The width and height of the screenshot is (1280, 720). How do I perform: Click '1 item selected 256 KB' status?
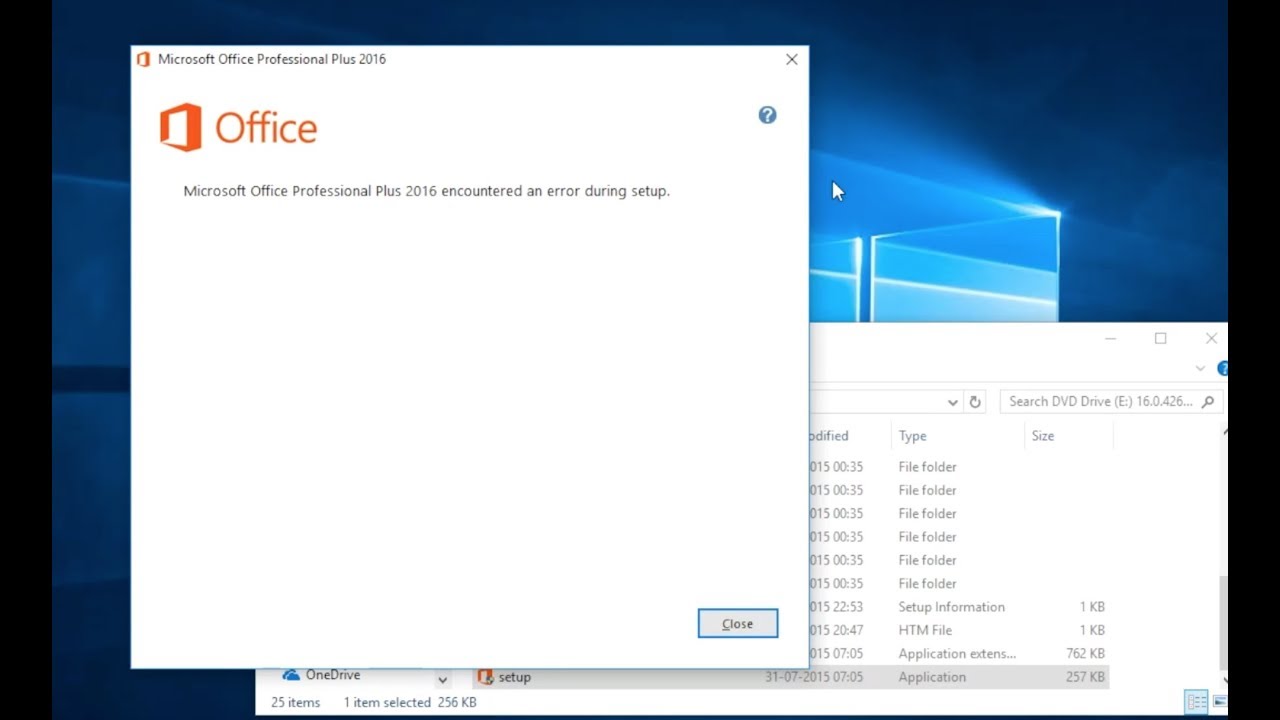pos(410,703)
